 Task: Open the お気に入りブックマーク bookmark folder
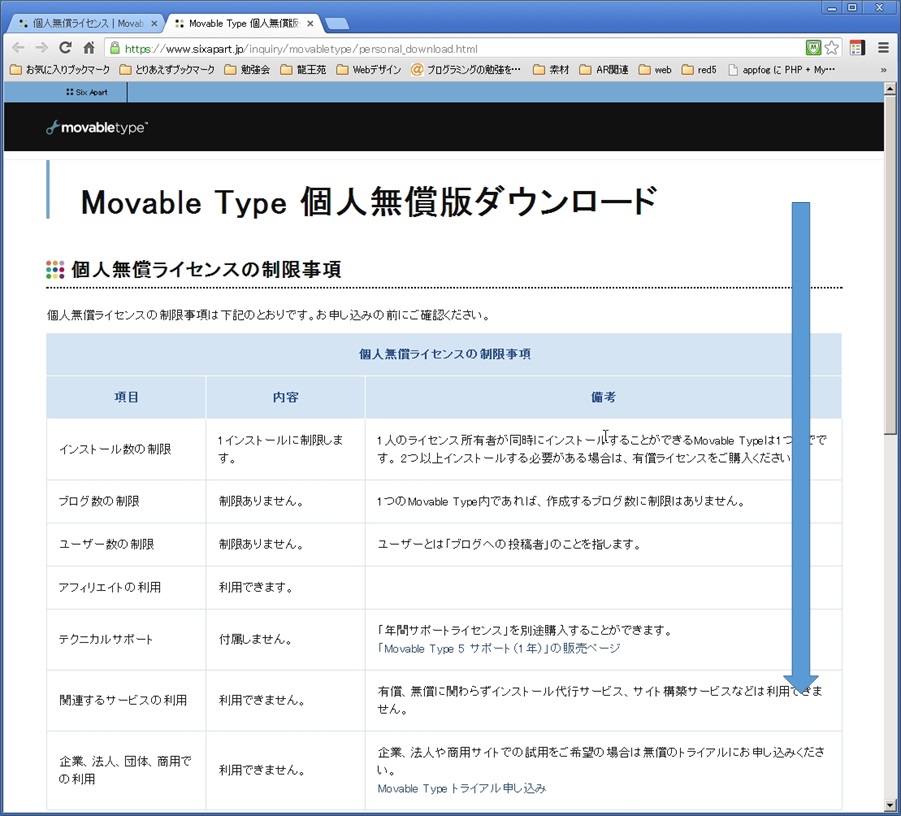point(60,70)
